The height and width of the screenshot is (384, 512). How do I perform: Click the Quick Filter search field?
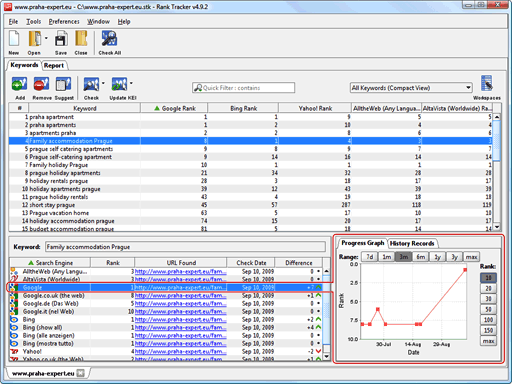pos(243,88)
